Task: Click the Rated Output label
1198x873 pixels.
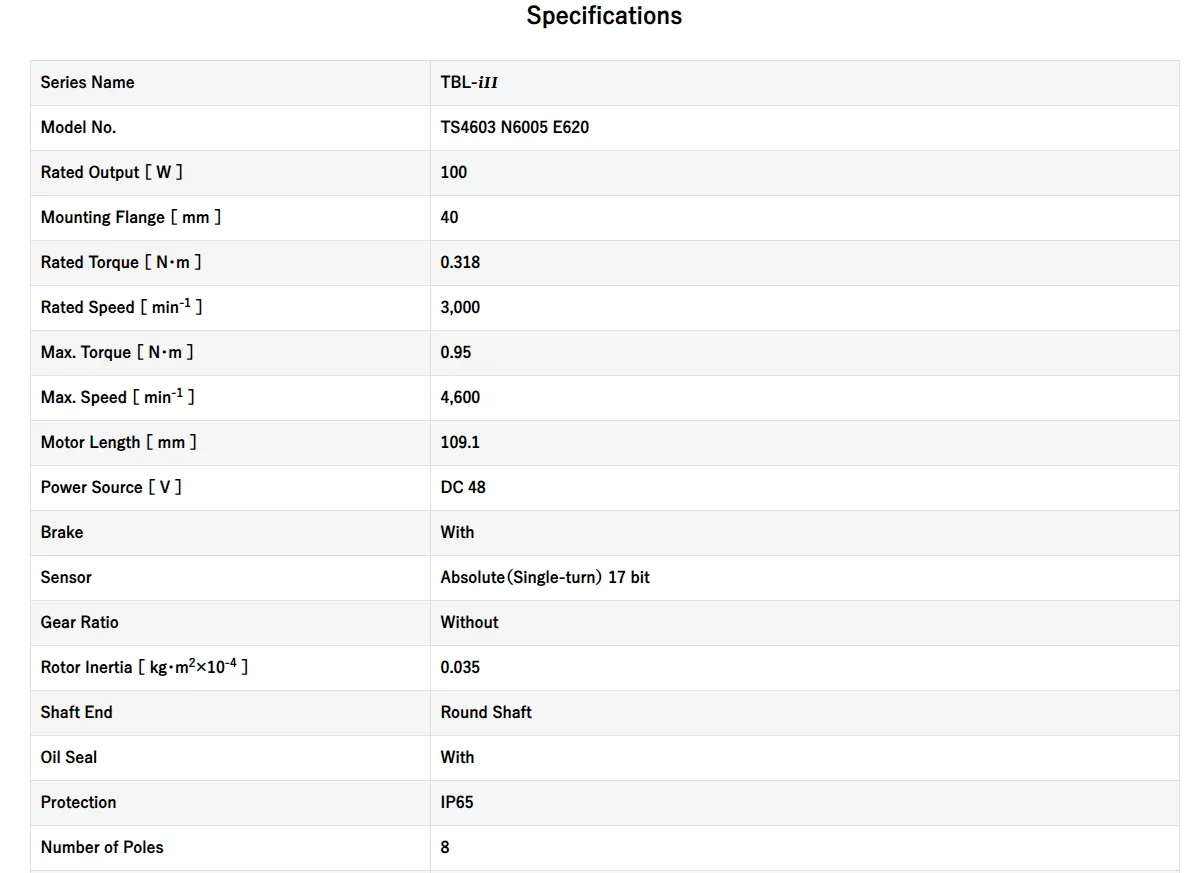Action: tap(111, 172)
